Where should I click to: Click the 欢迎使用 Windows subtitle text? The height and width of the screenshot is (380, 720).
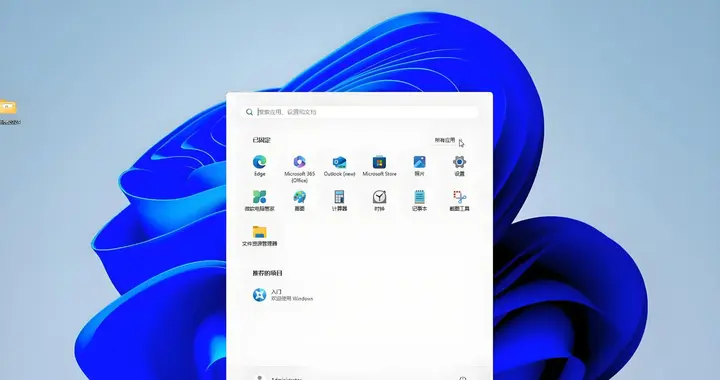click(292, 299)
